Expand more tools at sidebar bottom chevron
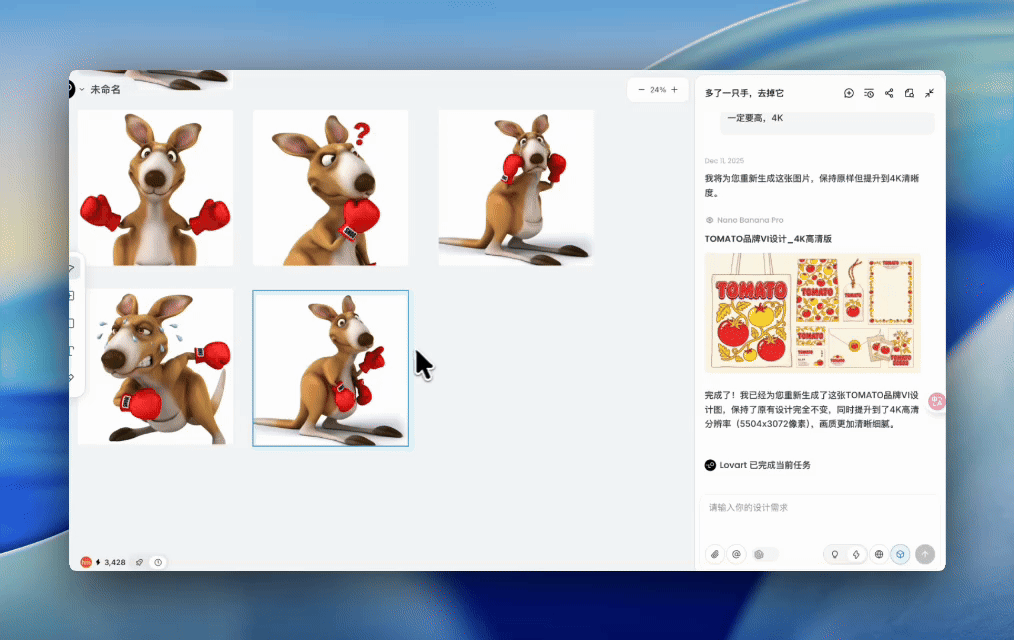 coord(70,379)
